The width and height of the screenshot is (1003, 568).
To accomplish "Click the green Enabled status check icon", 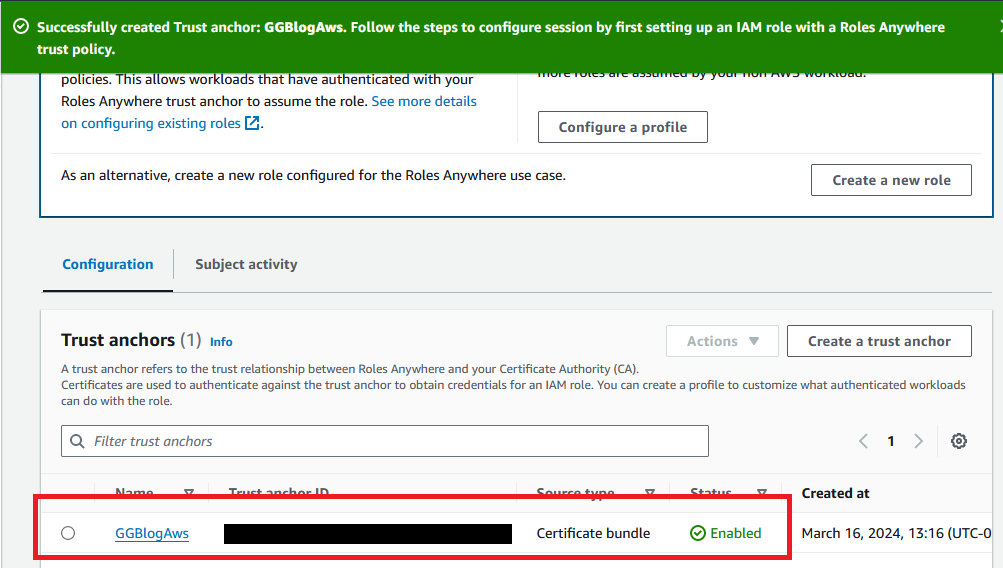I will click(x=698, y=533).
